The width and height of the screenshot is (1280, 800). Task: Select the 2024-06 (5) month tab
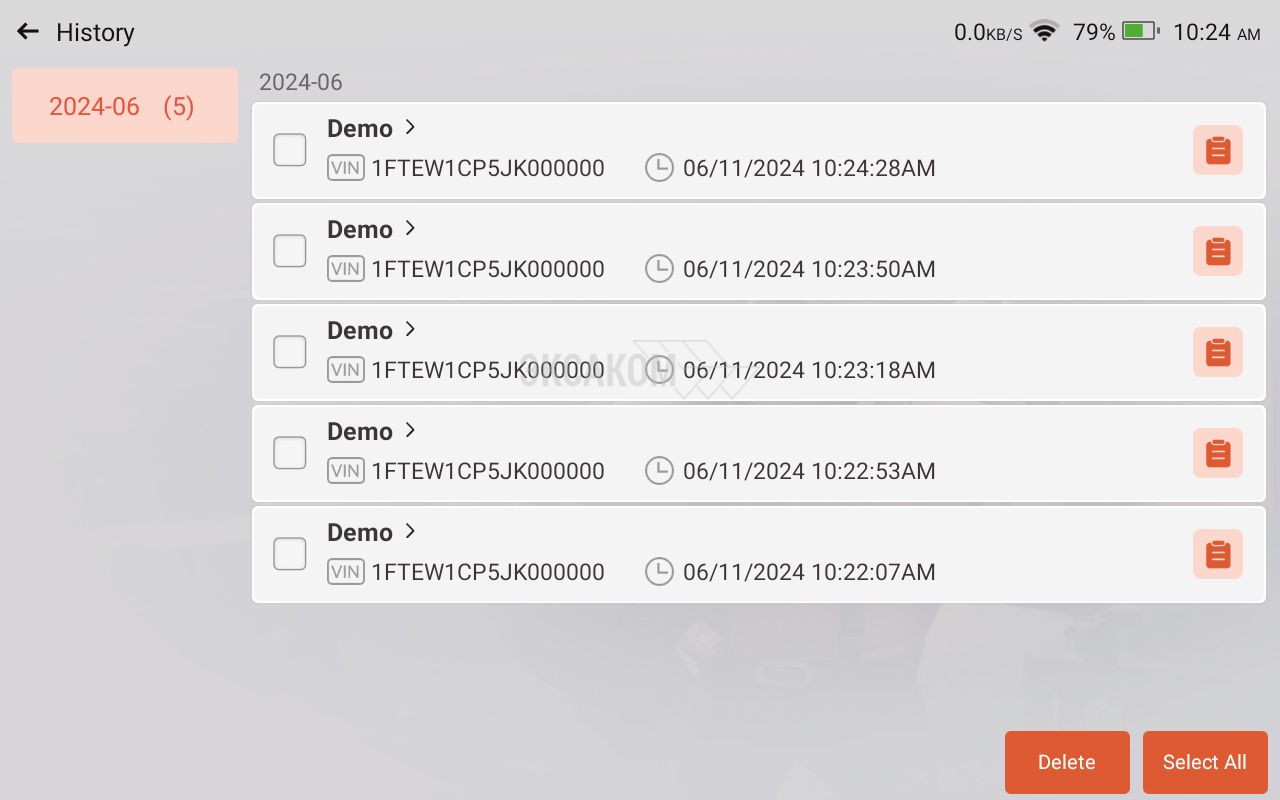point(125,106)
